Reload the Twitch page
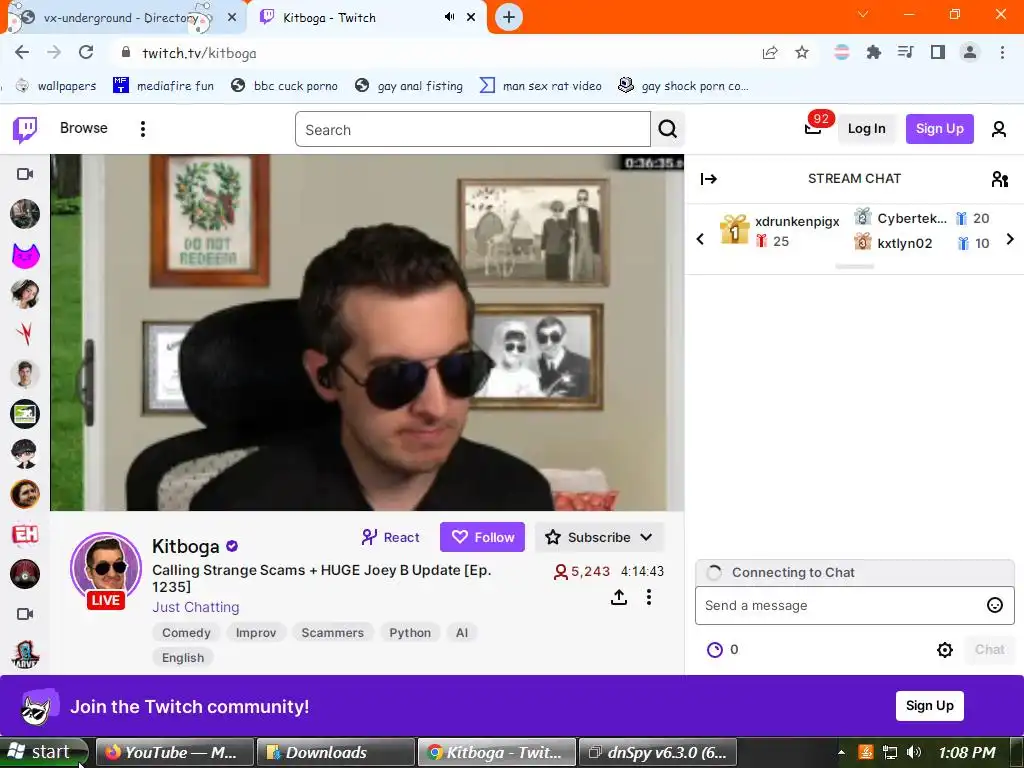 86,53
